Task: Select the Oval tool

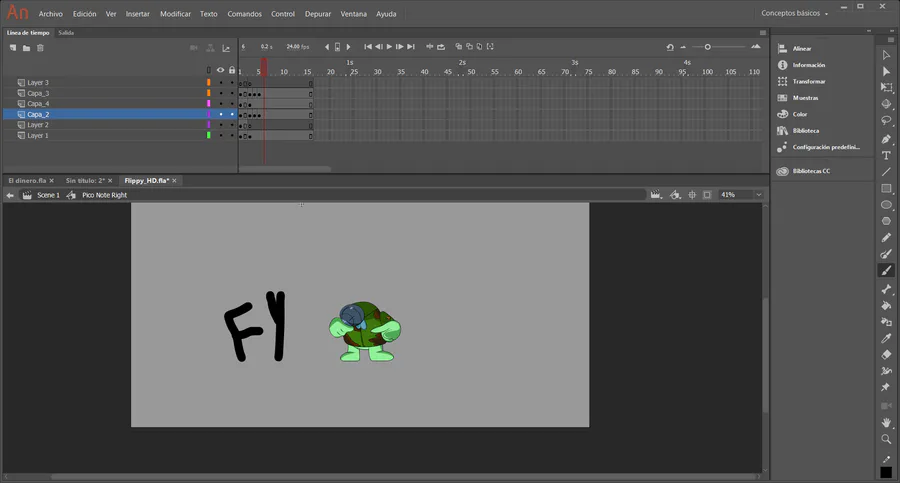Action: coord(886,205)
